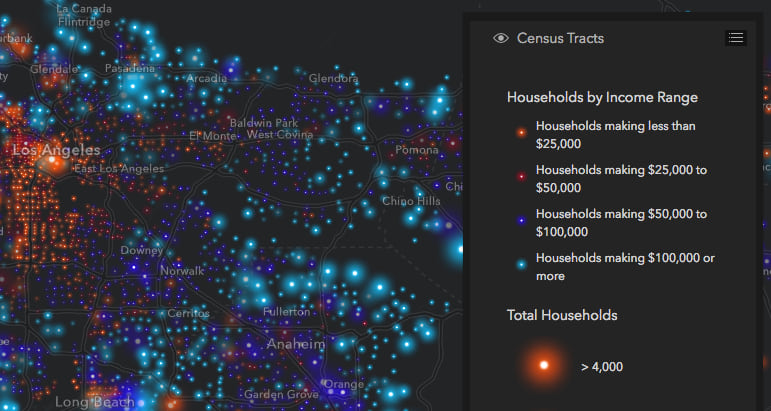
Task: Select the Census Tracts layer title
Action: (x=560, y=38)
